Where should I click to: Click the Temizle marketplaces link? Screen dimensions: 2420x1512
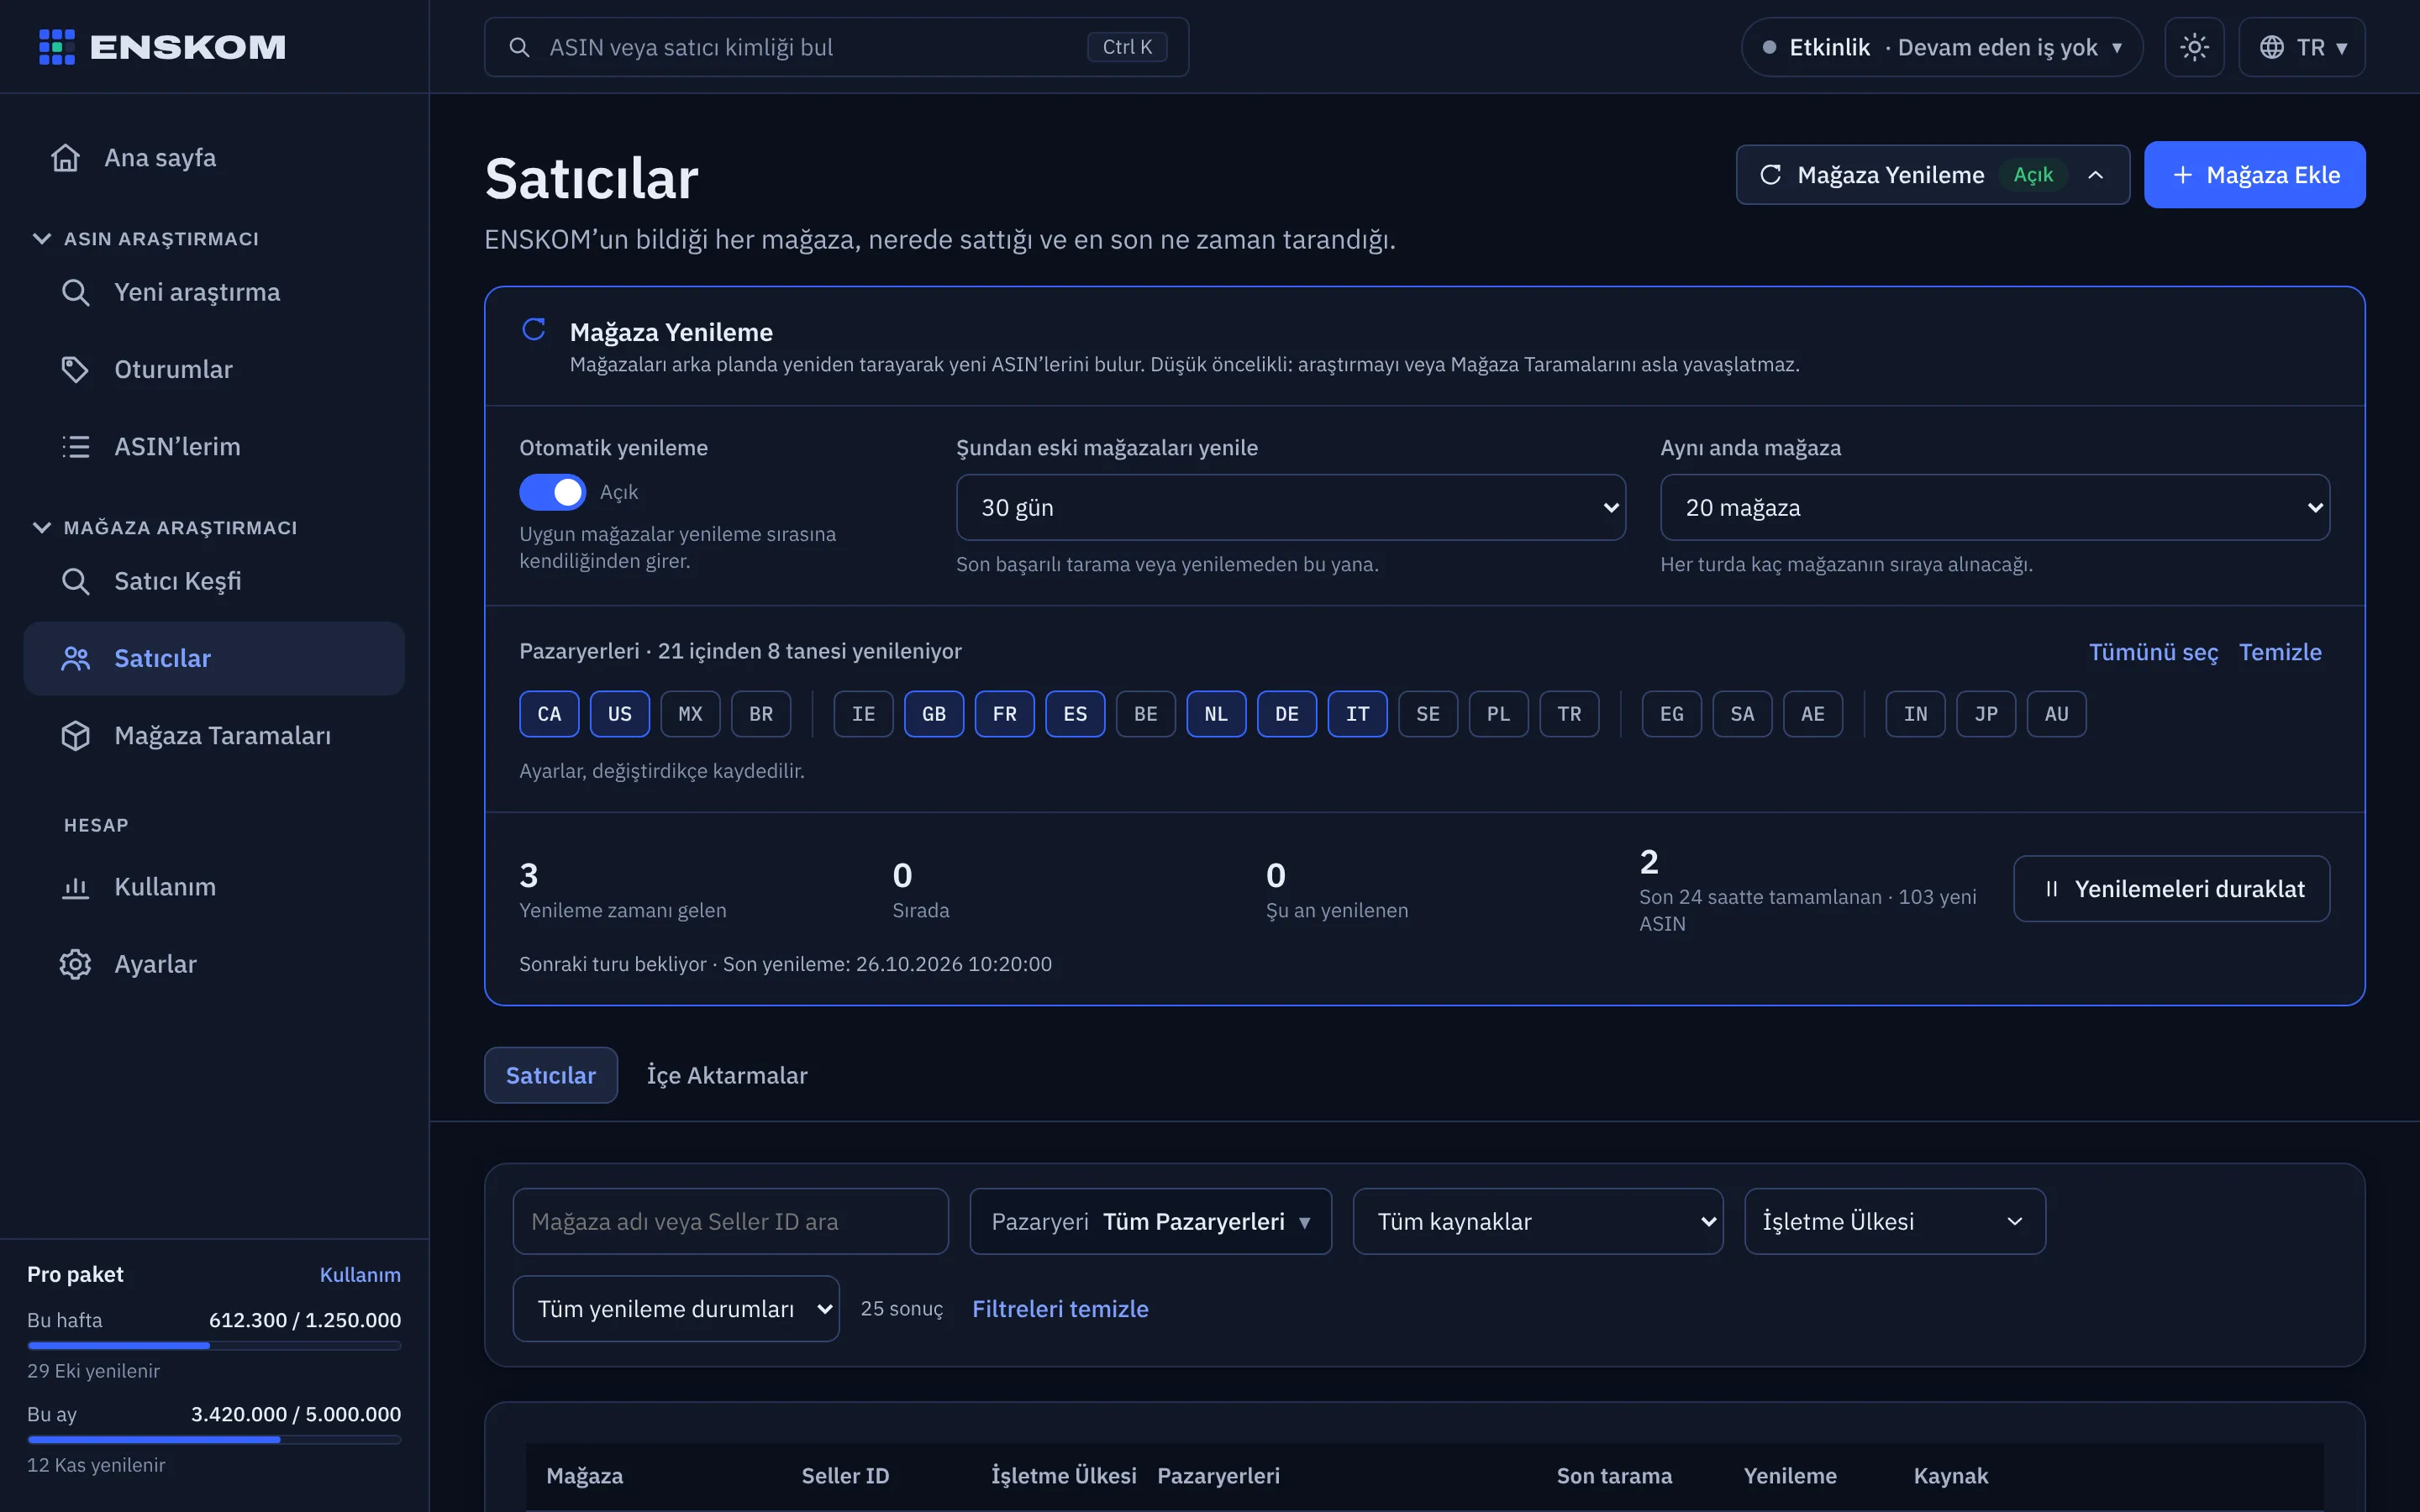(x=2280, y=652)
